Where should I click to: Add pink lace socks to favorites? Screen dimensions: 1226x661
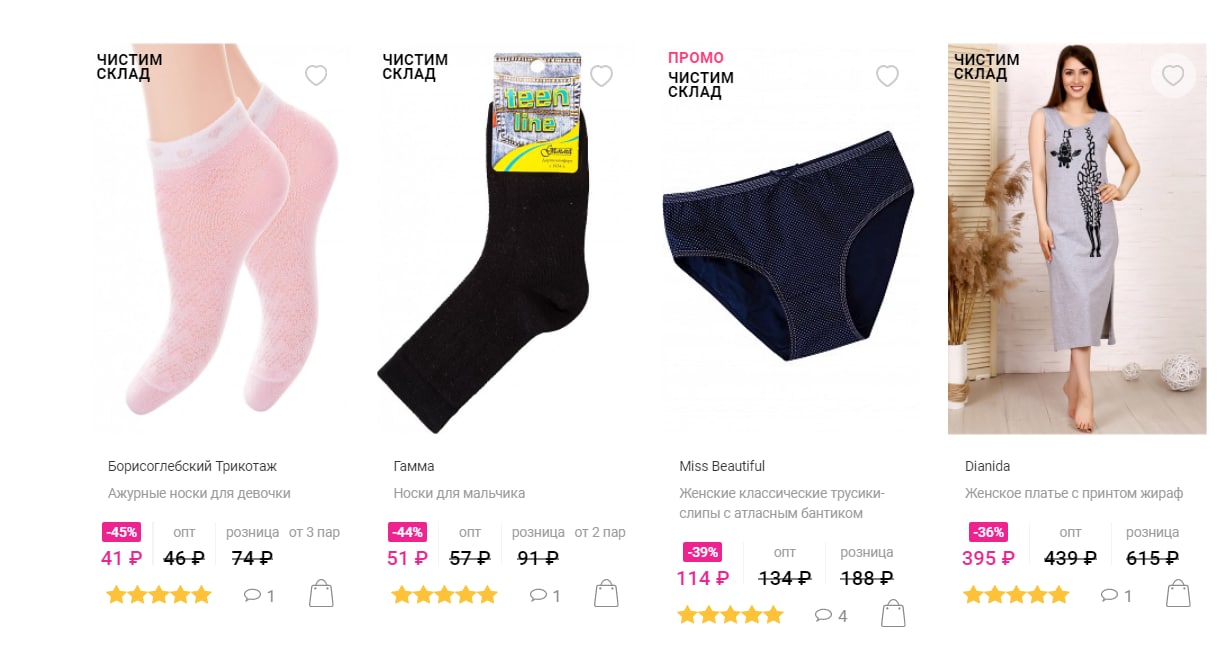pyautogui.click(x=316, y=76)
